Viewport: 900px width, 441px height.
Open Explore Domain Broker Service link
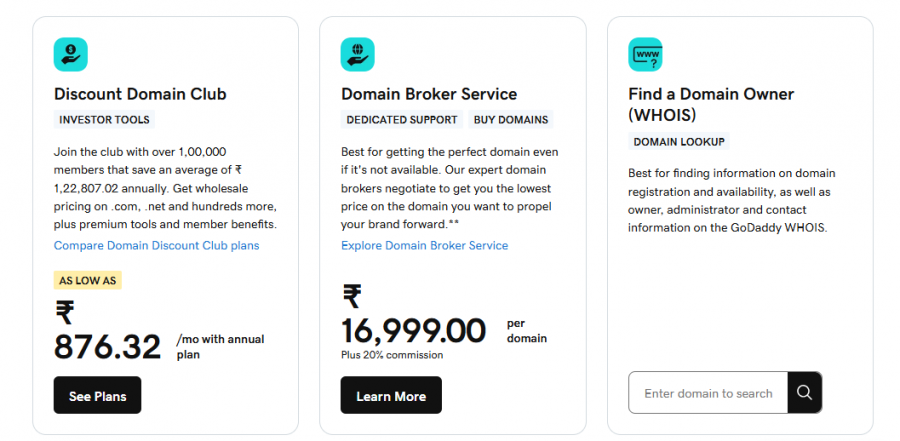click(x=424, y=245)
